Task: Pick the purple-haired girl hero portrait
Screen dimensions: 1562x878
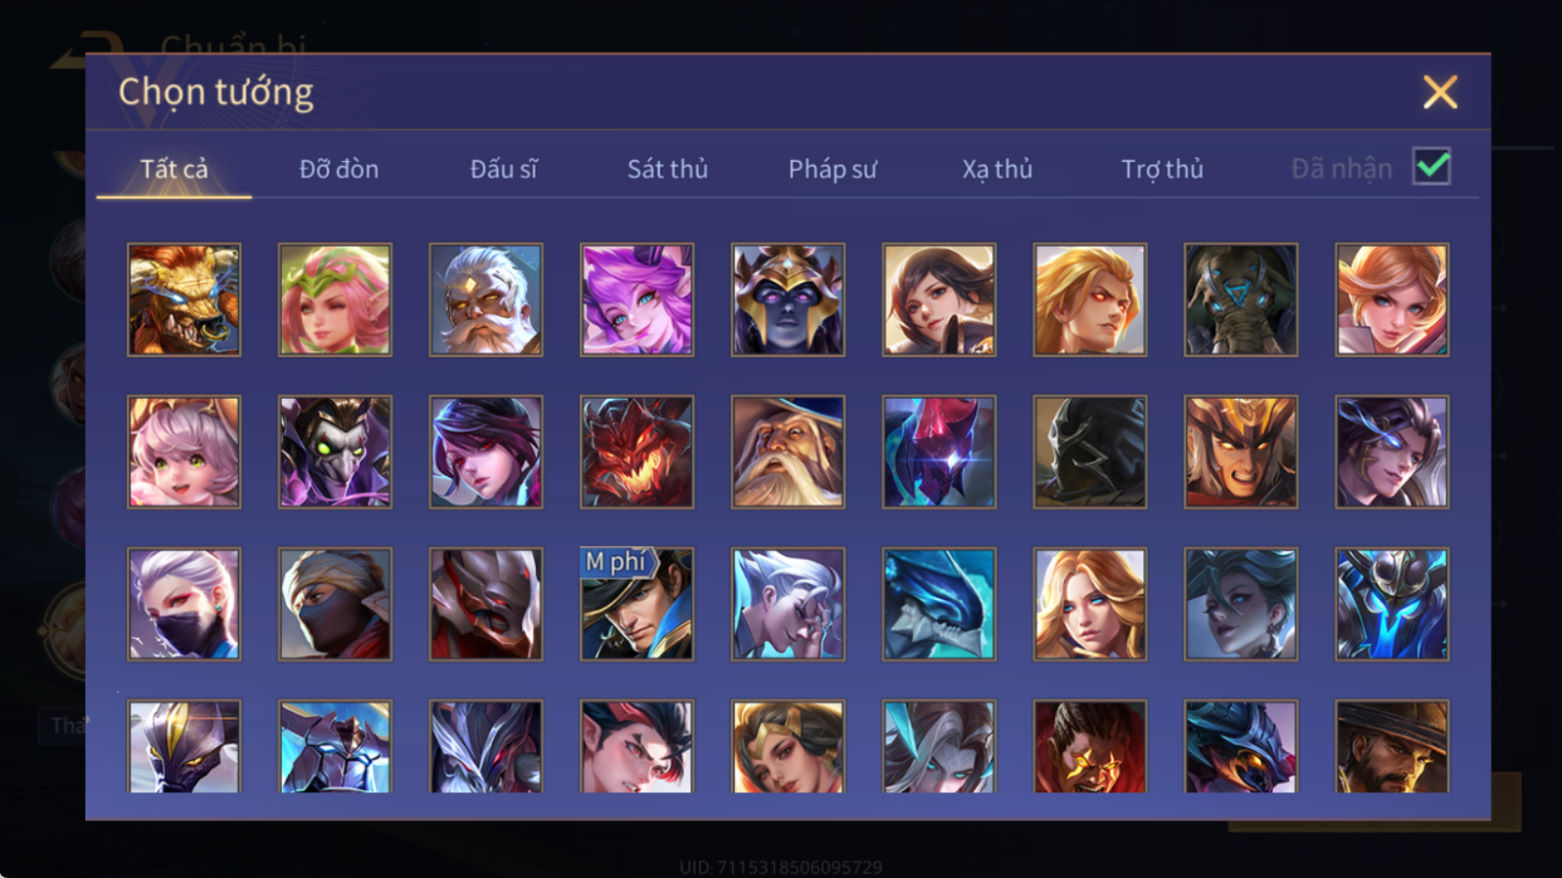Action: (x=637, y=300)
